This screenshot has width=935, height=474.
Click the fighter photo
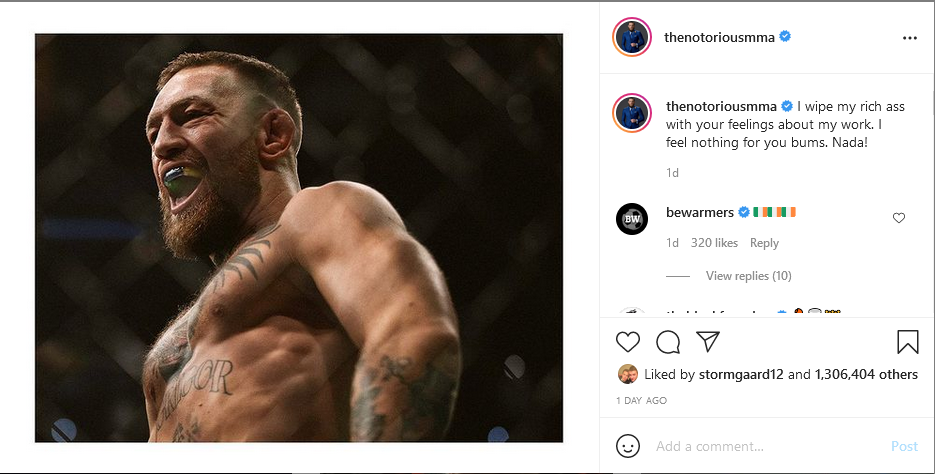[x=299, y=238]
